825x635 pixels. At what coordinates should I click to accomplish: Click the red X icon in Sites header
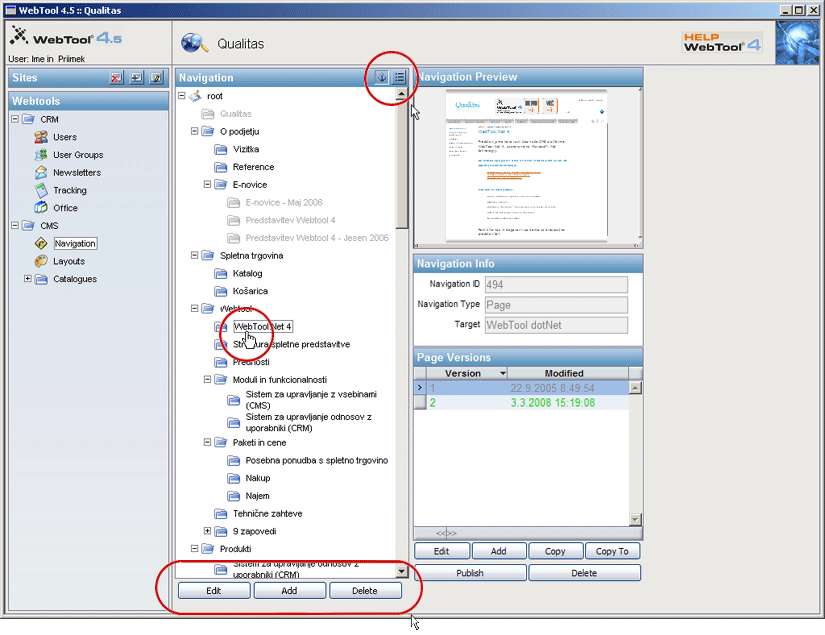117,77
